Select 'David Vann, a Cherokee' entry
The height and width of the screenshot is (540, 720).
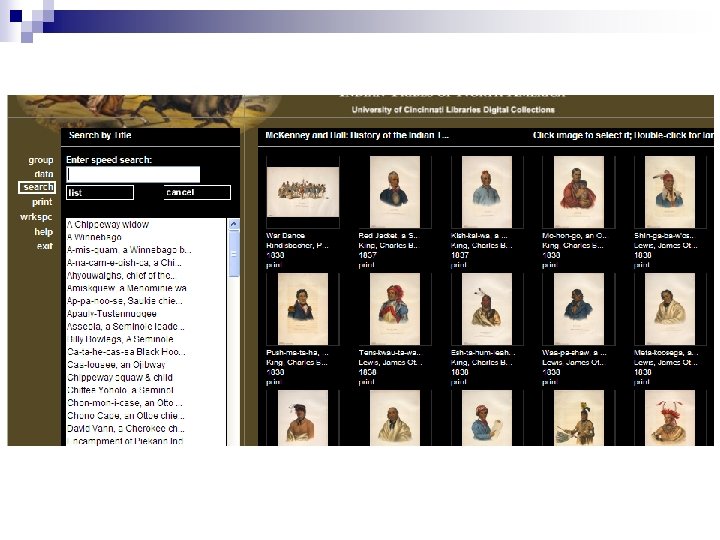[125, 428]
